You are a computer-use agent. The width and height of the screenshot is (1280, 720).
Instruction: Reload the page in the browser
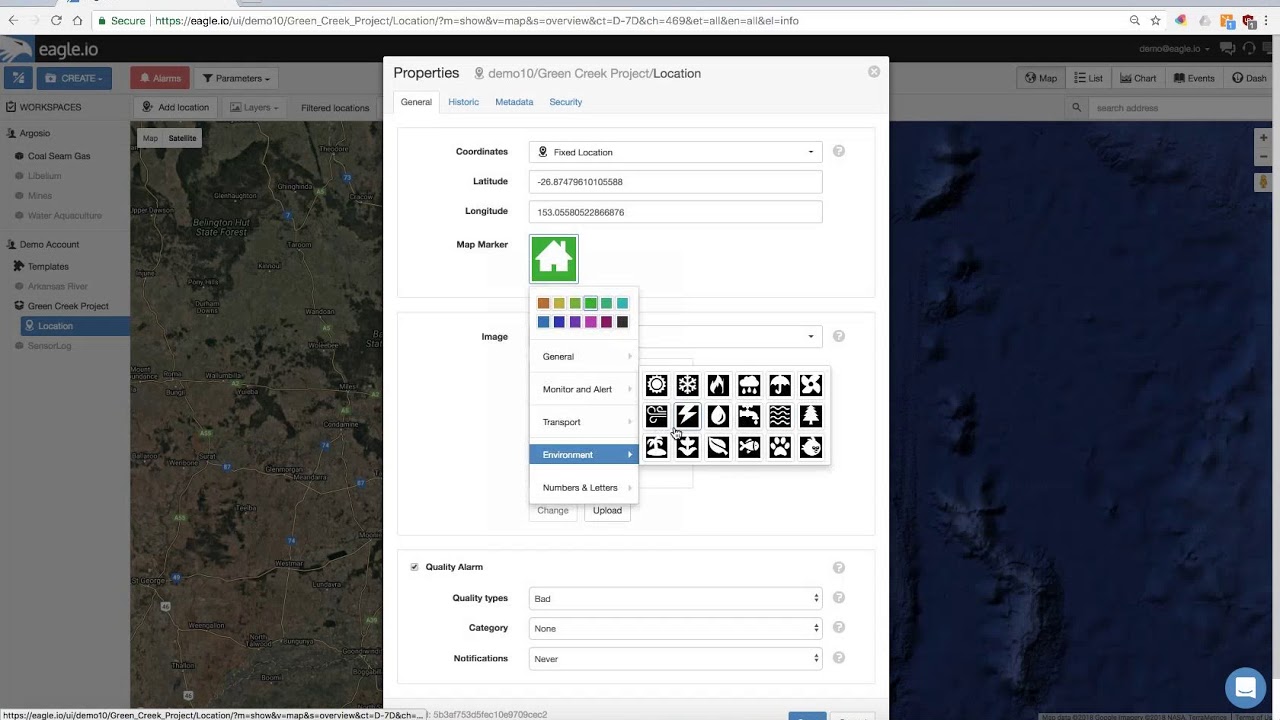56,20
